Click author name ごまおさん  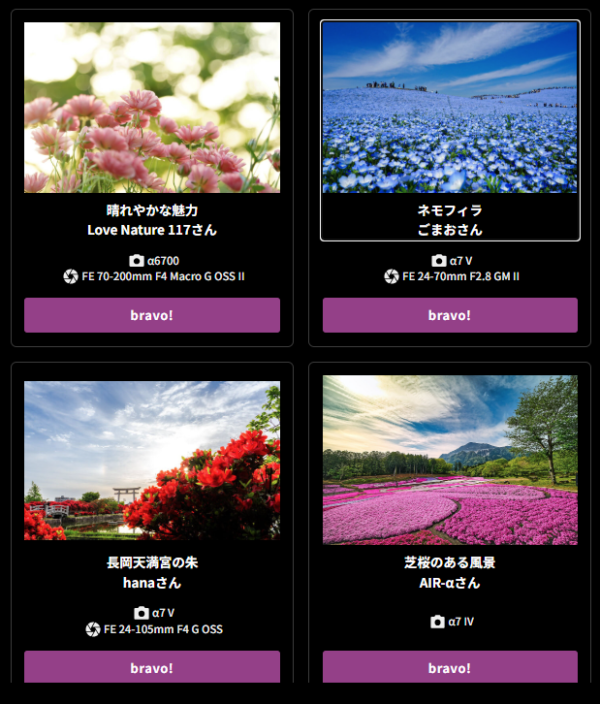pyautogui.click(x=450, y=230)
